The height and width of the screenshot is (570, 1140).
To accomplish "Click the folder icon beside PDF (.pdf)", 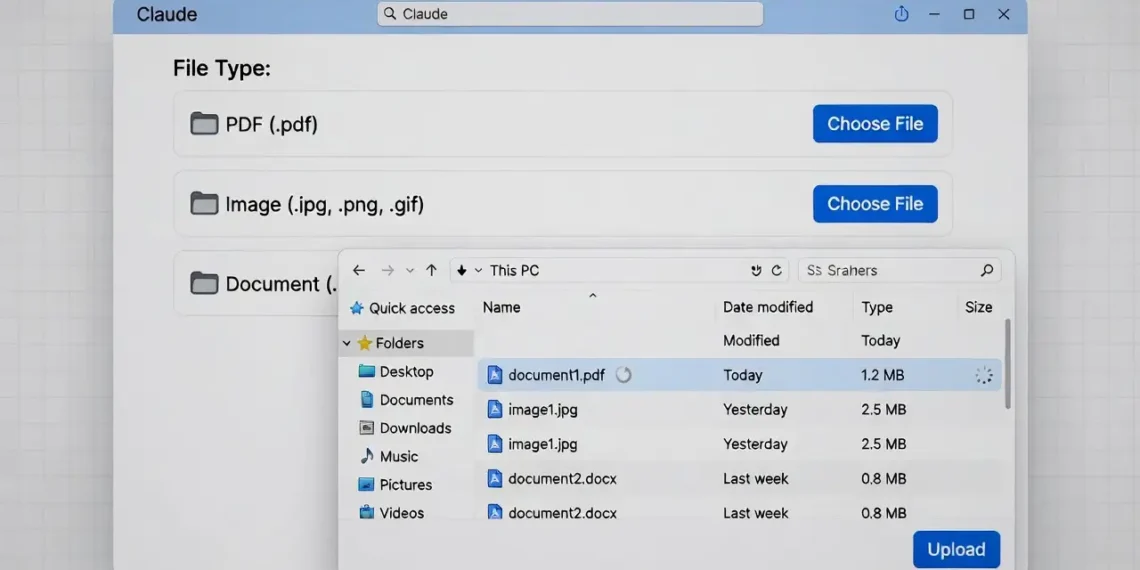I will 204,124.
